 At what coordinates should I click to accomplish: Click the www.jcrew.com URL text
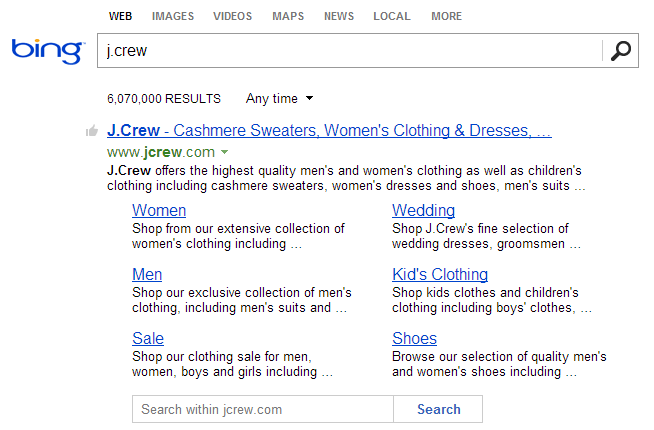tap(161, 152)
